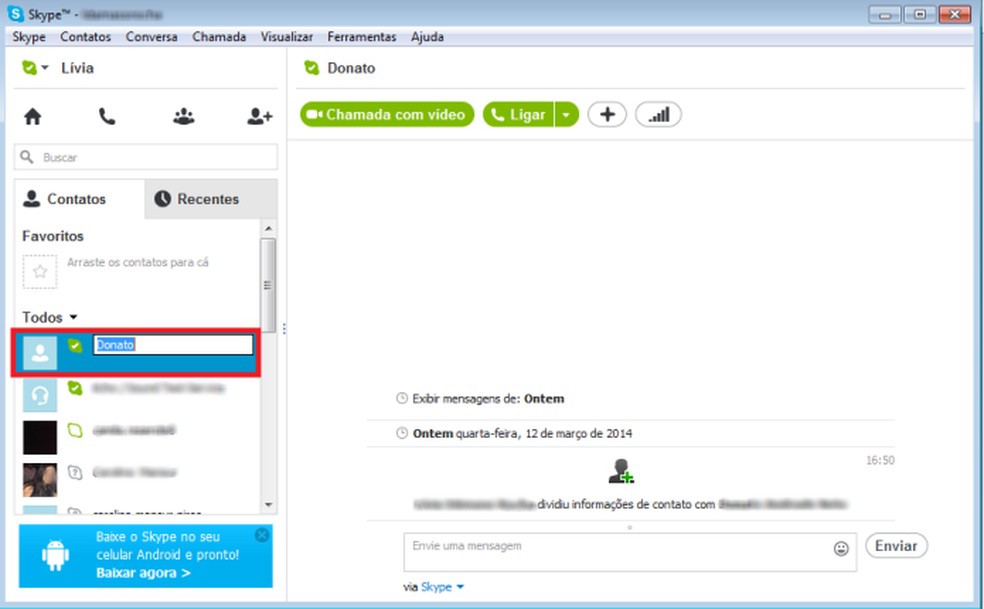Click the plus icon to add people

(x=607, y=113)
